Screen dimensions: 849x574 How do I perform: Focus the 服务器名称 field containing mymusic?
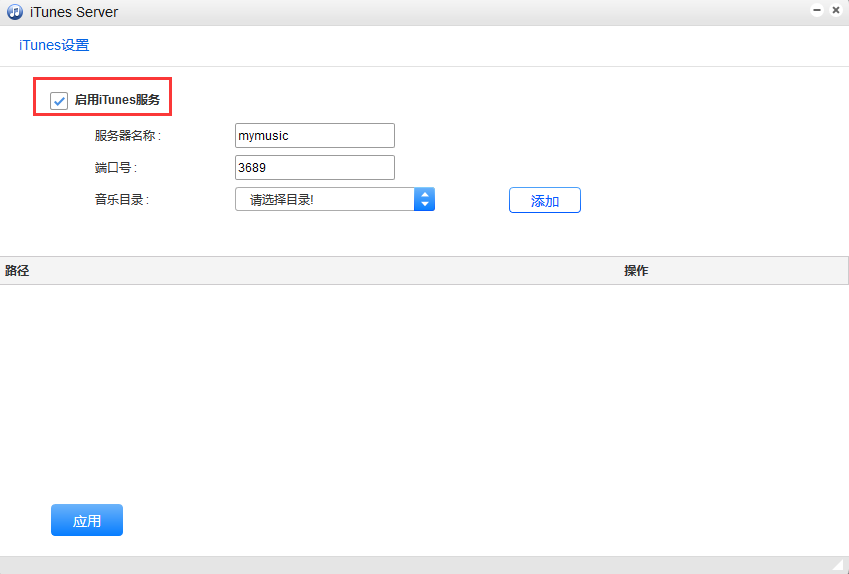coord(315,135)
